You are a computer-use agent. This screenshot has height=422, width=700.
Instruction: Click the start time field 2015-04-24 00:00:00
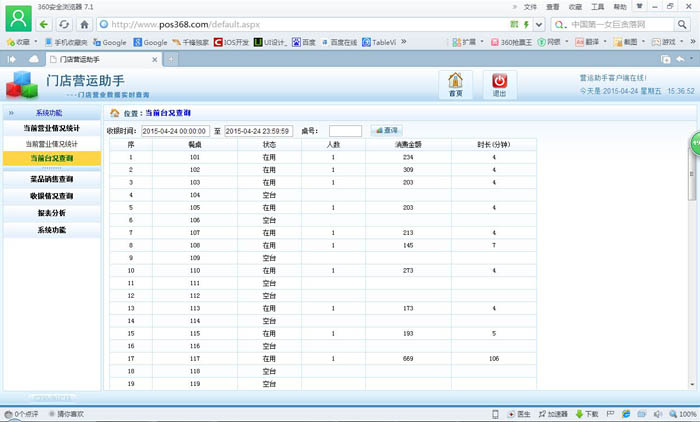tap(174, 131)
